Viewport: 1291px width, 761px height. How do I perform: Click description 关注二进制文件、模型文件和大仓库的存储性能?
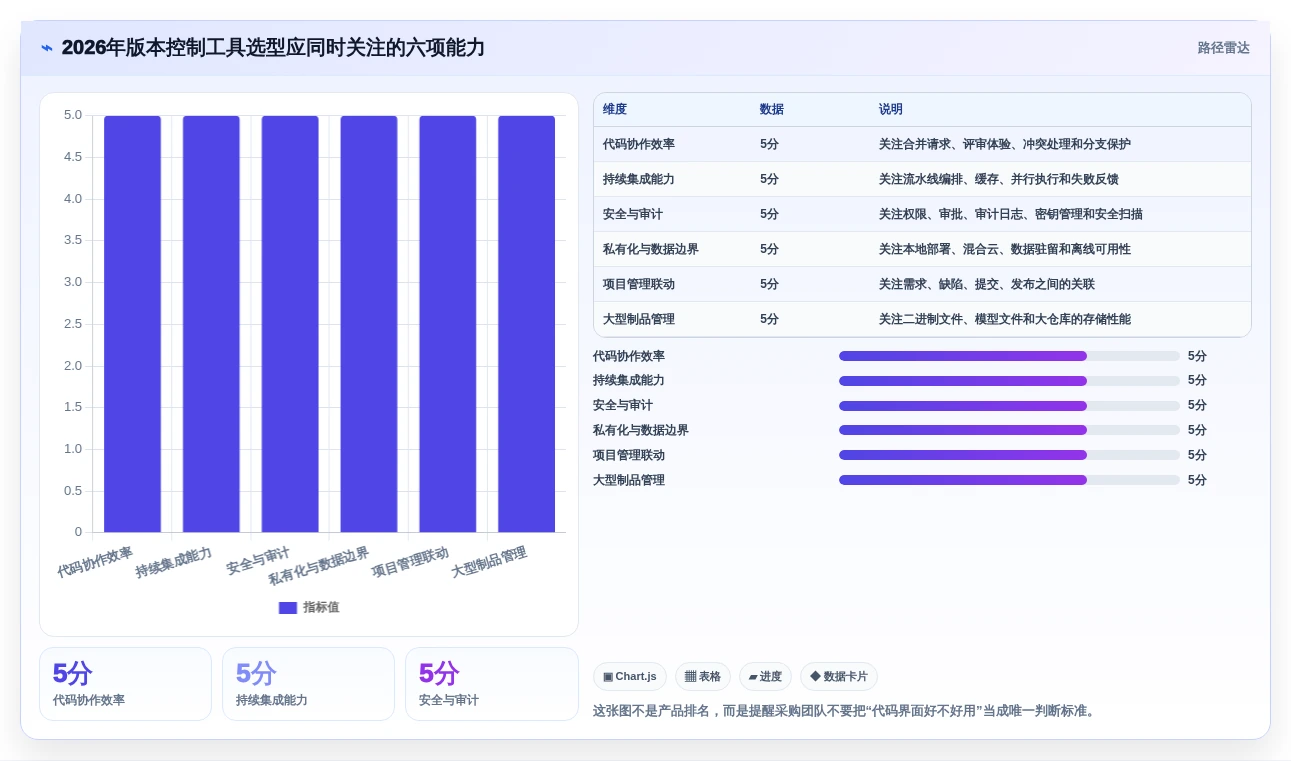[x=1005, y=319]
